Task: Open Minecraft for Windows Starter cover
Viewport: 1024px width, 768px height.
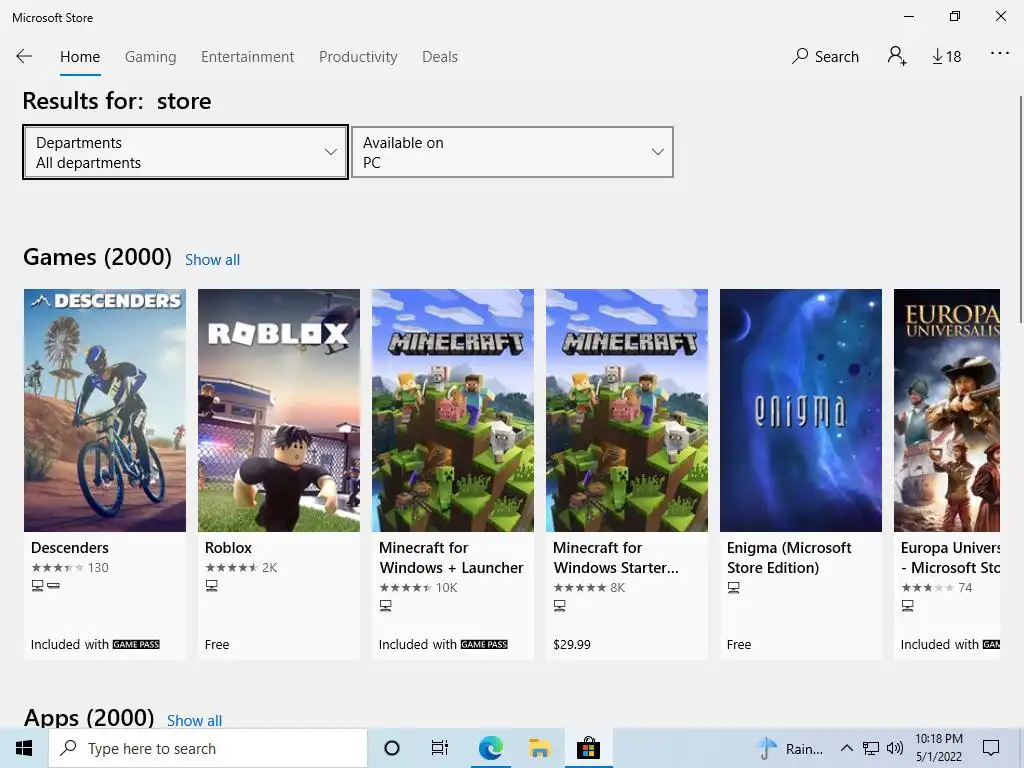Action: [x=627, y=410]
